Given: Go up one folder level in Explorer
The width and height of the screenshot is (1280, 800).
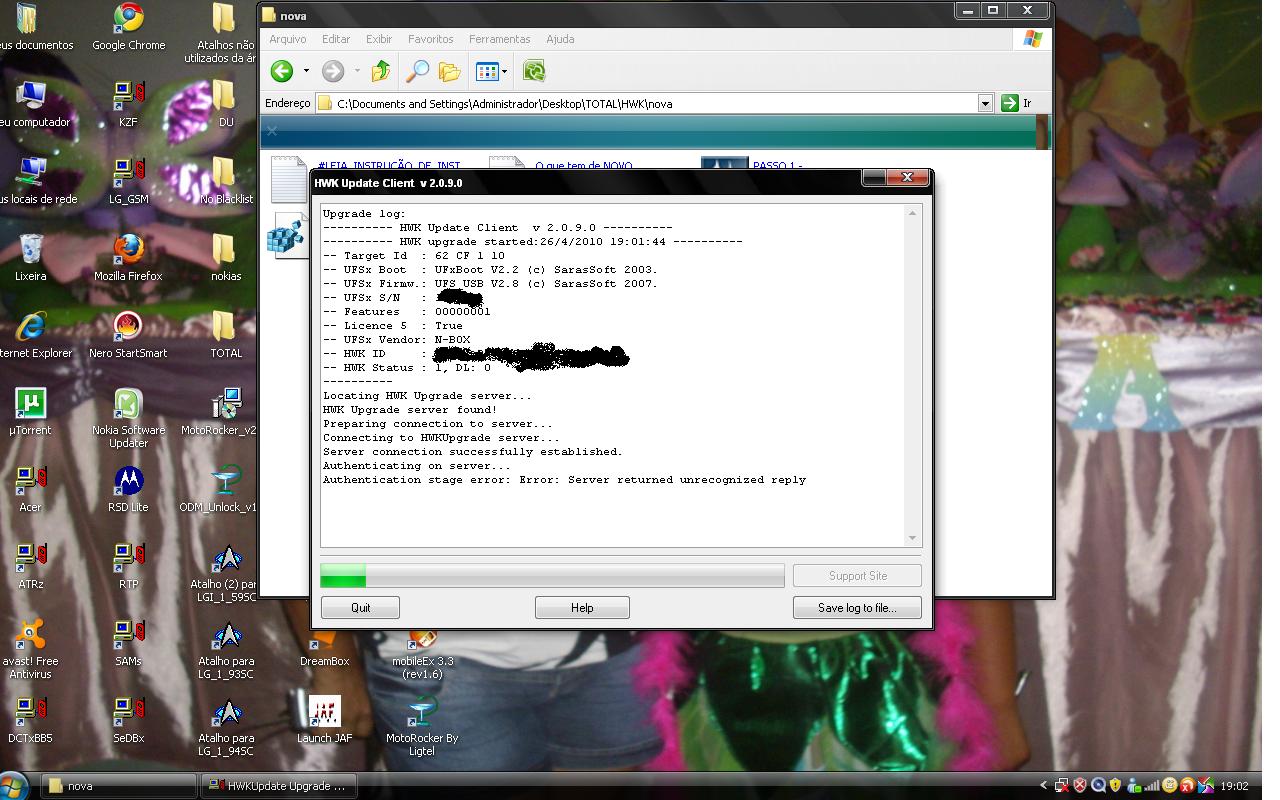Looking at the screenshot, I should pyautogui.click(x=380, y=71).
